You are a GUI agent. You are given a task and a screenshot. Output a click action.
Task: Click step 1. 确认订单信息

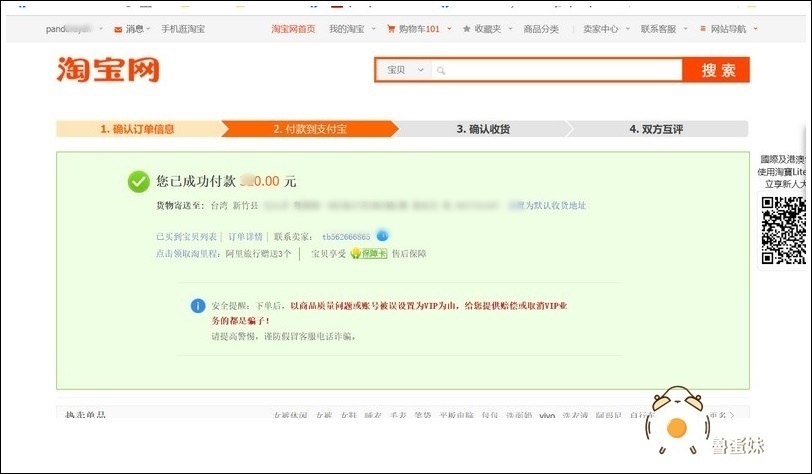[137, 129]
